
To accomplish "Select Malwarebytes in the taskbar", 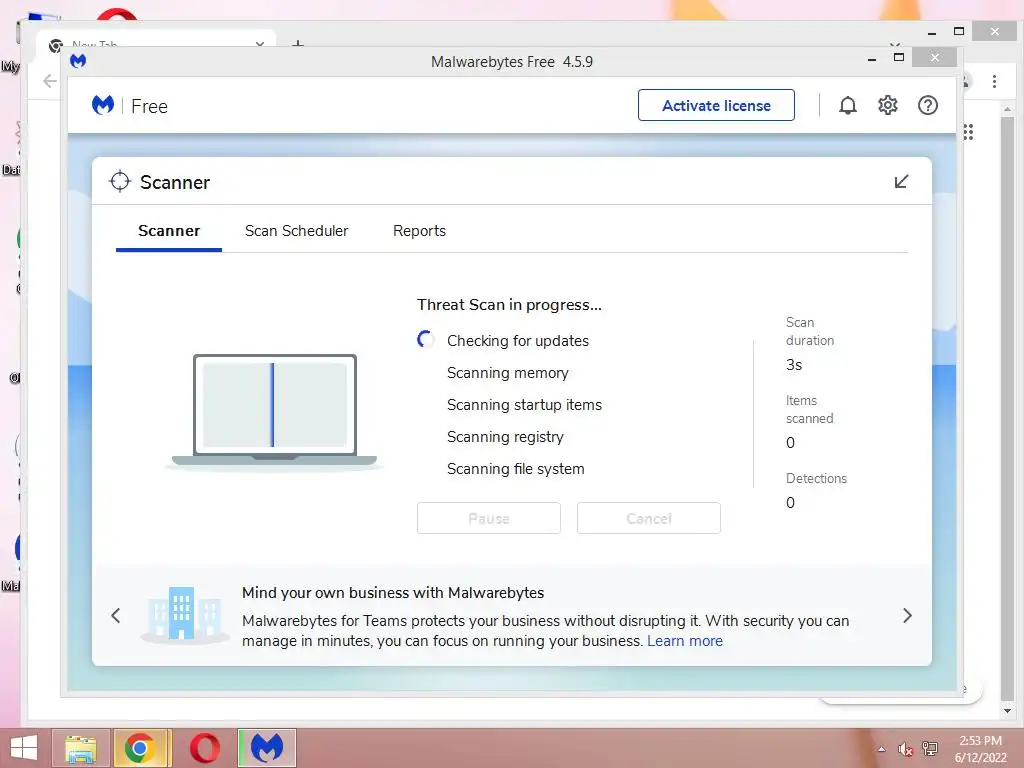I will (266, 748).
